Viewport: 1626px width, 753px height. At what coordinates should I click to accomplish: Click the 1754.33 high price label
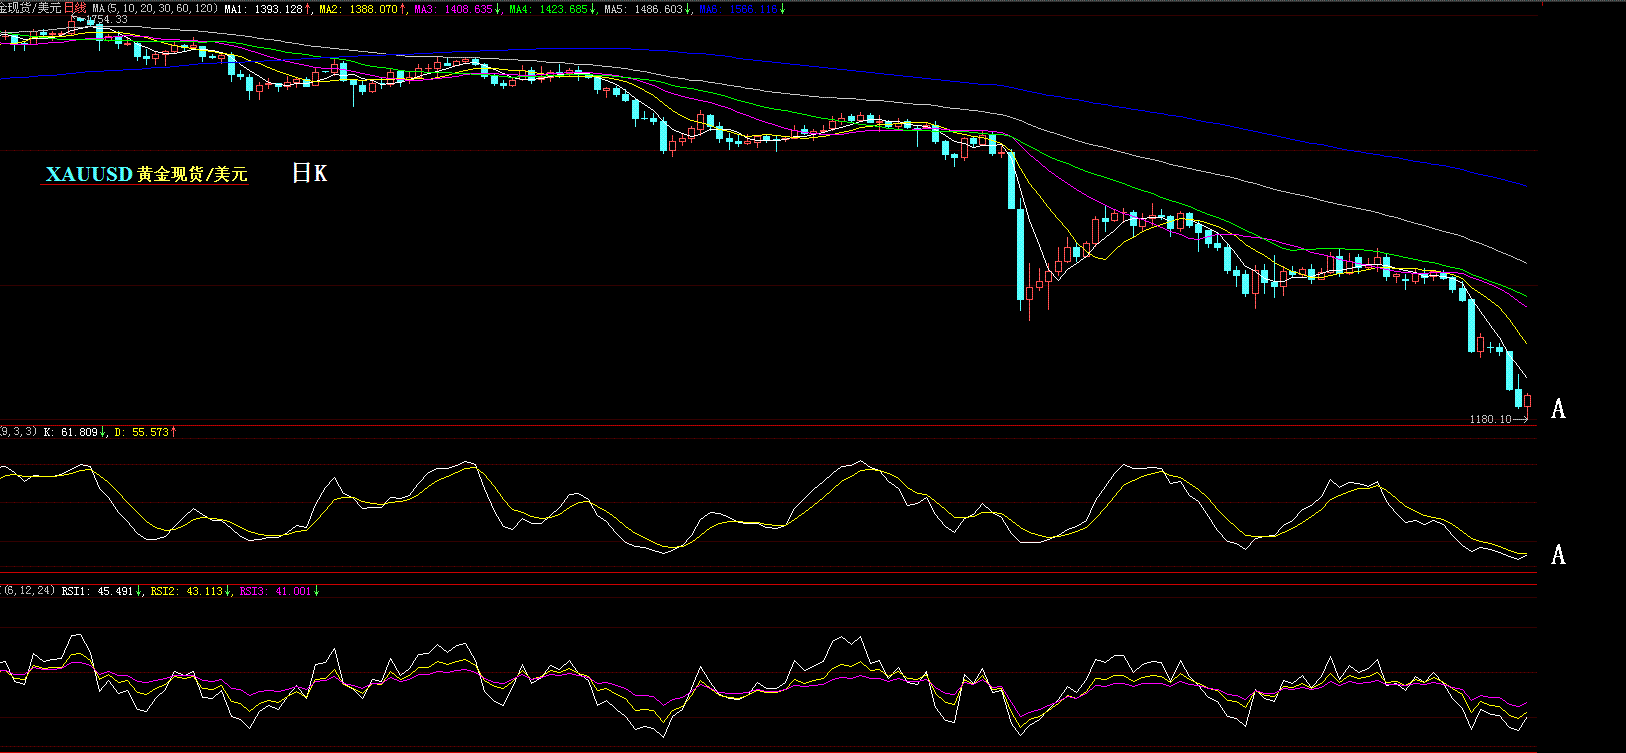click(x=107, y=19)
